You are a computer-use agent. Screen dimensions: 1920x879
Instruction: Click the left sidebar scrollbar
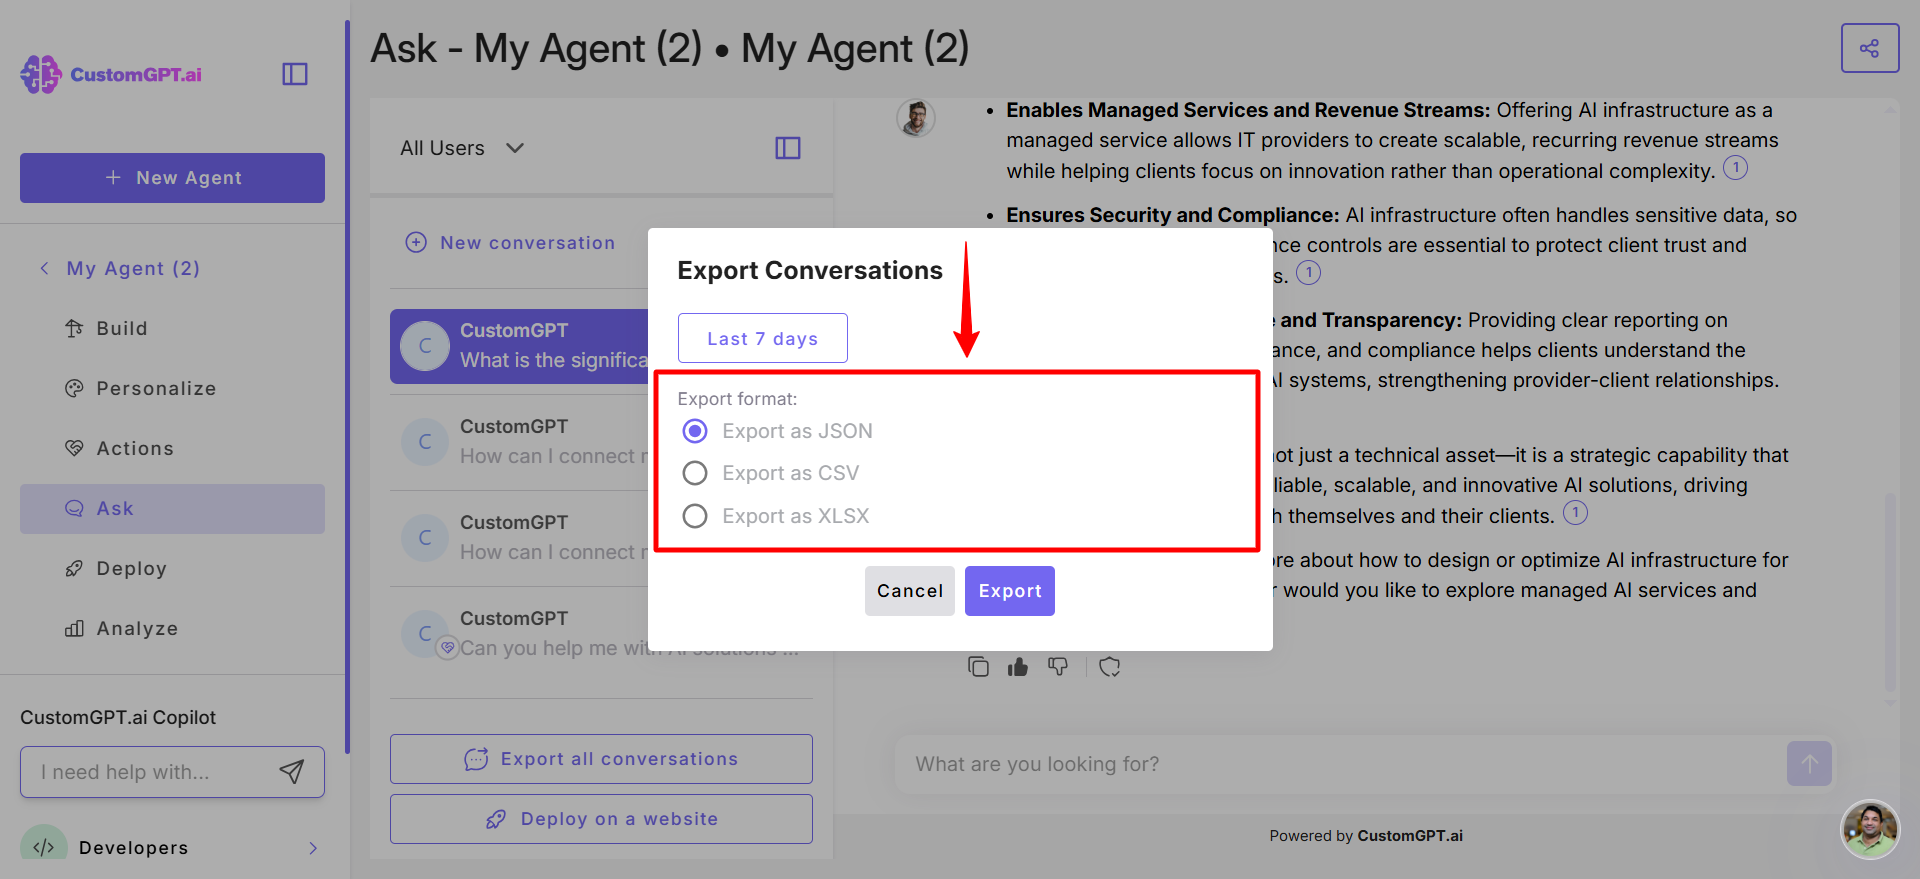[347, 385]
